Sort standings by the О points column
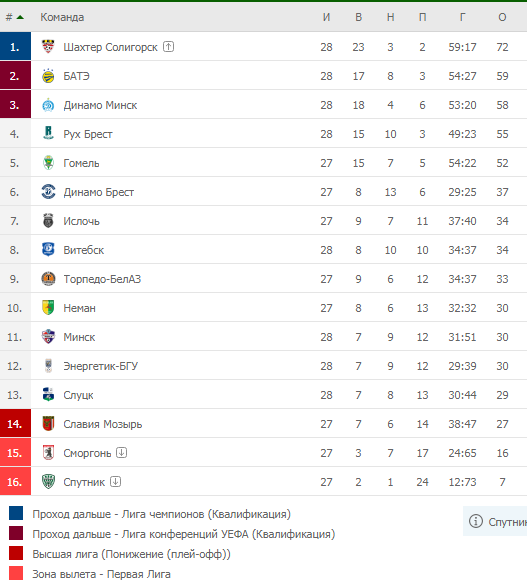The image size is (527, 585). pyautogui.click(x=502, y=17)
